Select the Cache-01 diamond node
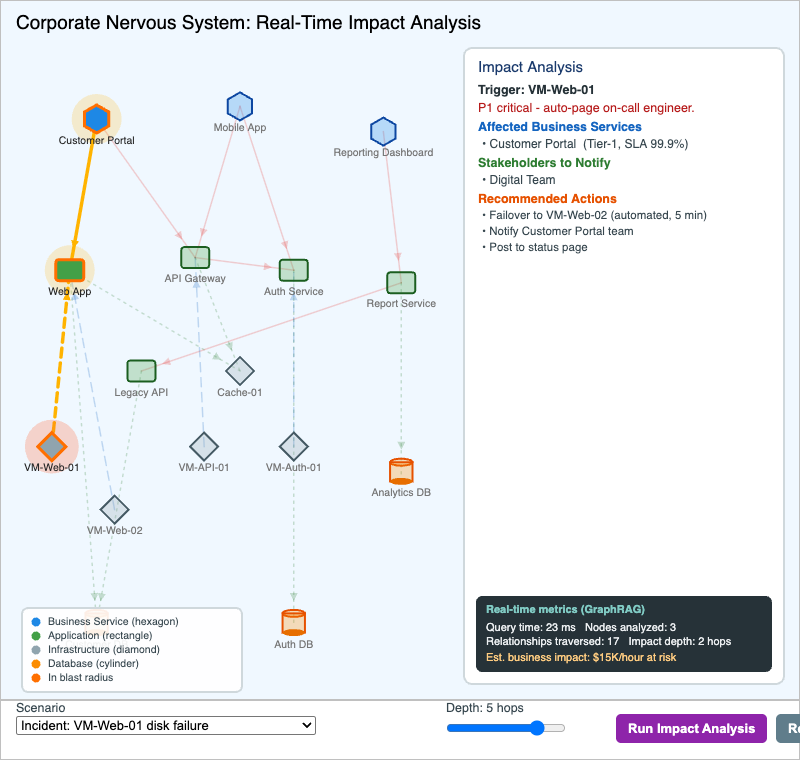This screenshot has height=760, width=800. coord(240,371)
